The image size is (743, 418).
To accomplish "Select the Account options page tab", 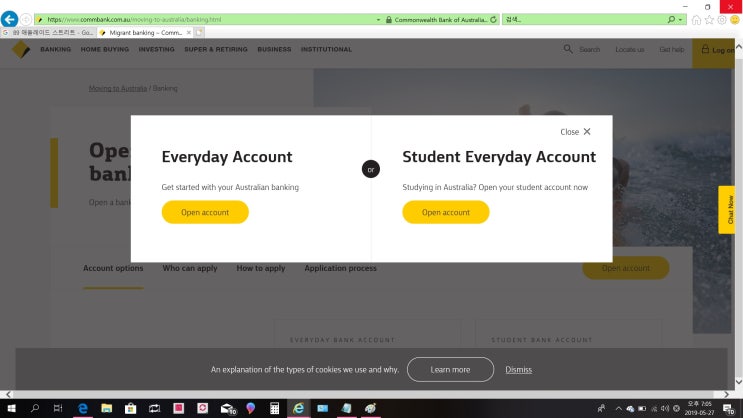I will click(x=113, y=268).
